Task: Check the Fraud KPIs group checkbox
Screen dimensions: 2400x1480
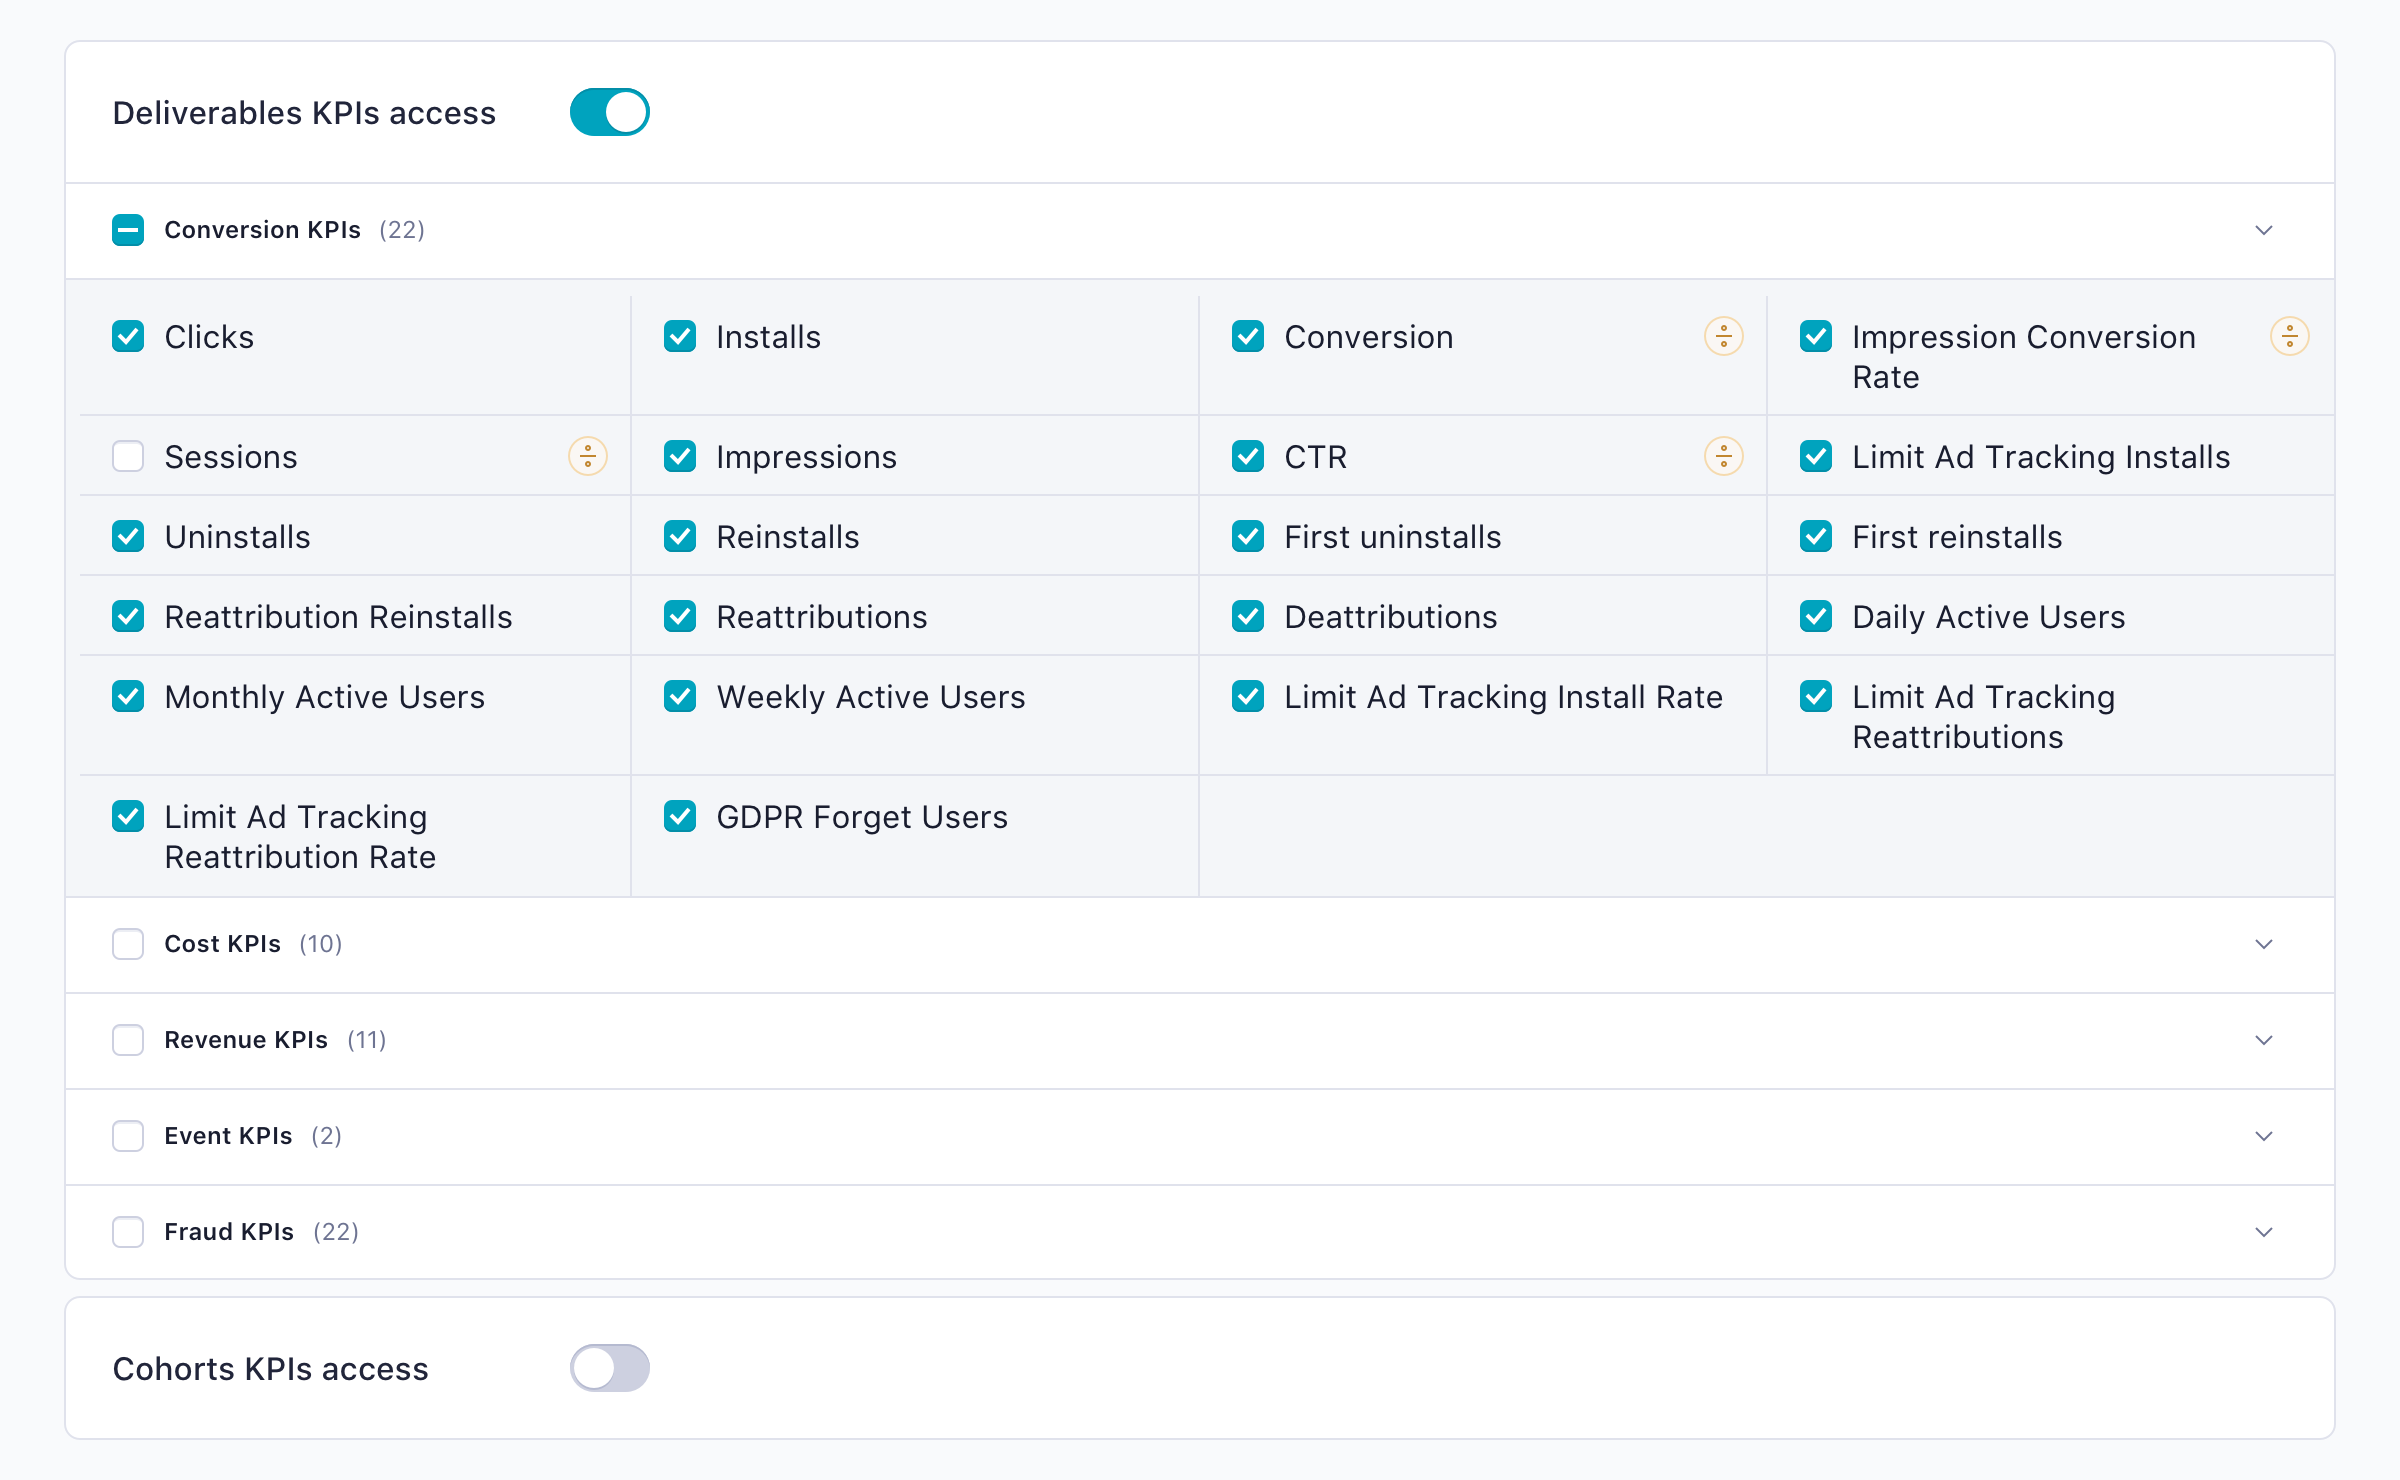Action: click(128, 1232)
